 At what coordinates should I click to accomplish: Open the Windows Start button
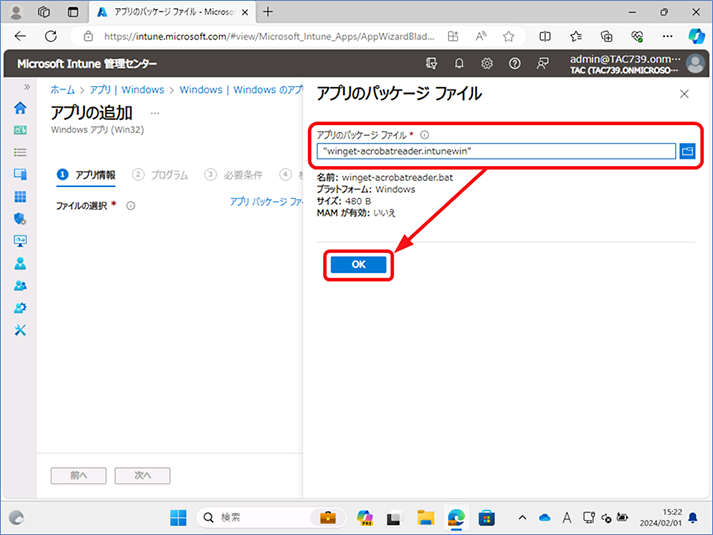(178, 518)
